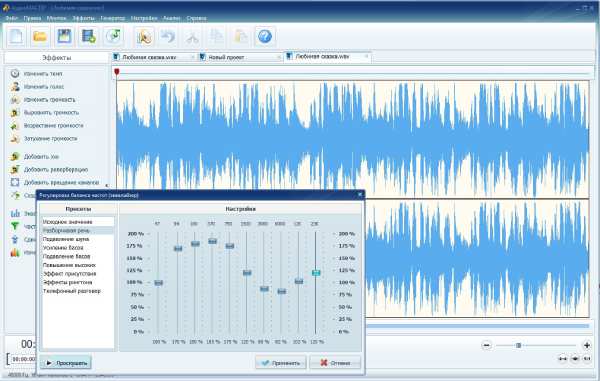This screenshot has height=381, width=600.
Task: Open the Настройки menu
Action: point(144,18)
